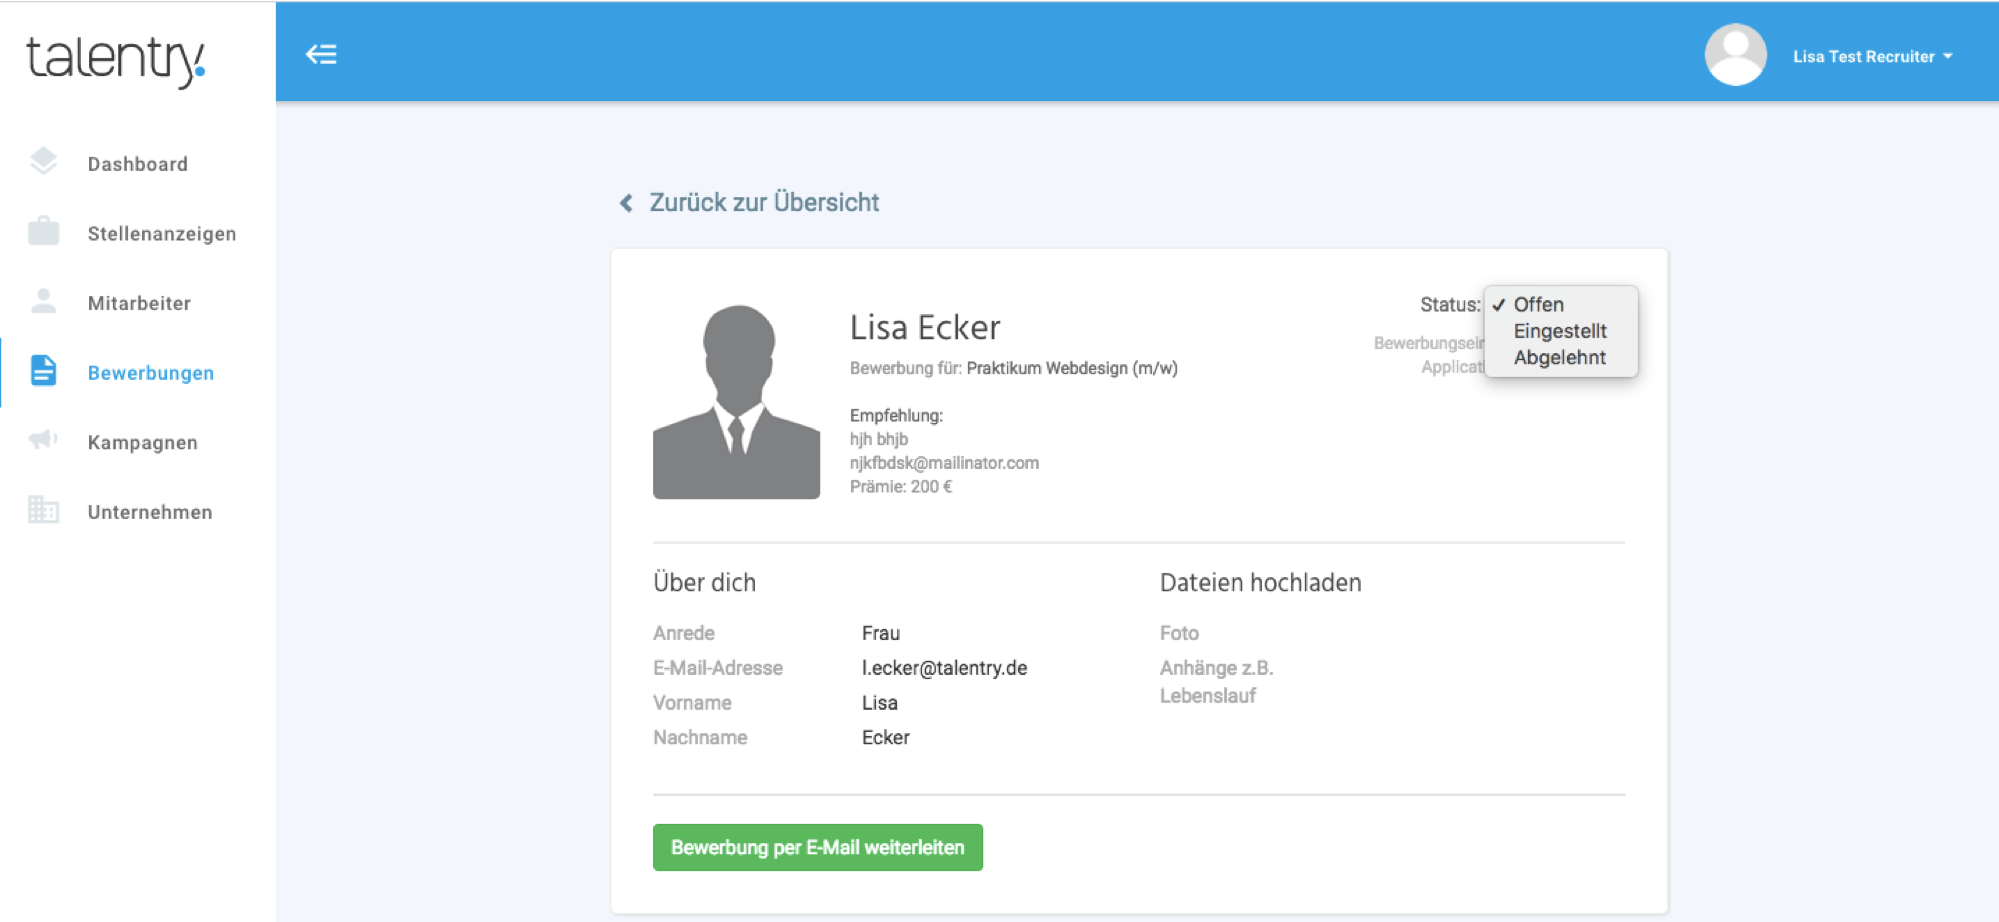1999x922 pixels.
Task: Click the Kampagnen megaphone icon
Action: click(x=43, y=440)
